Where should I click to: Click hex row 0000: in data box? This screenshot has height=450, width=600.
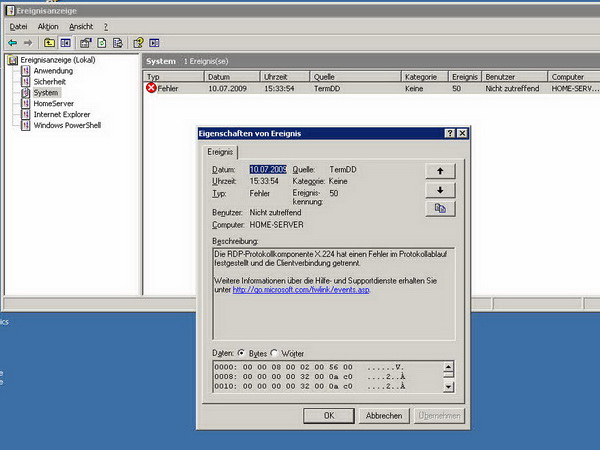click(x=308, y=367)
